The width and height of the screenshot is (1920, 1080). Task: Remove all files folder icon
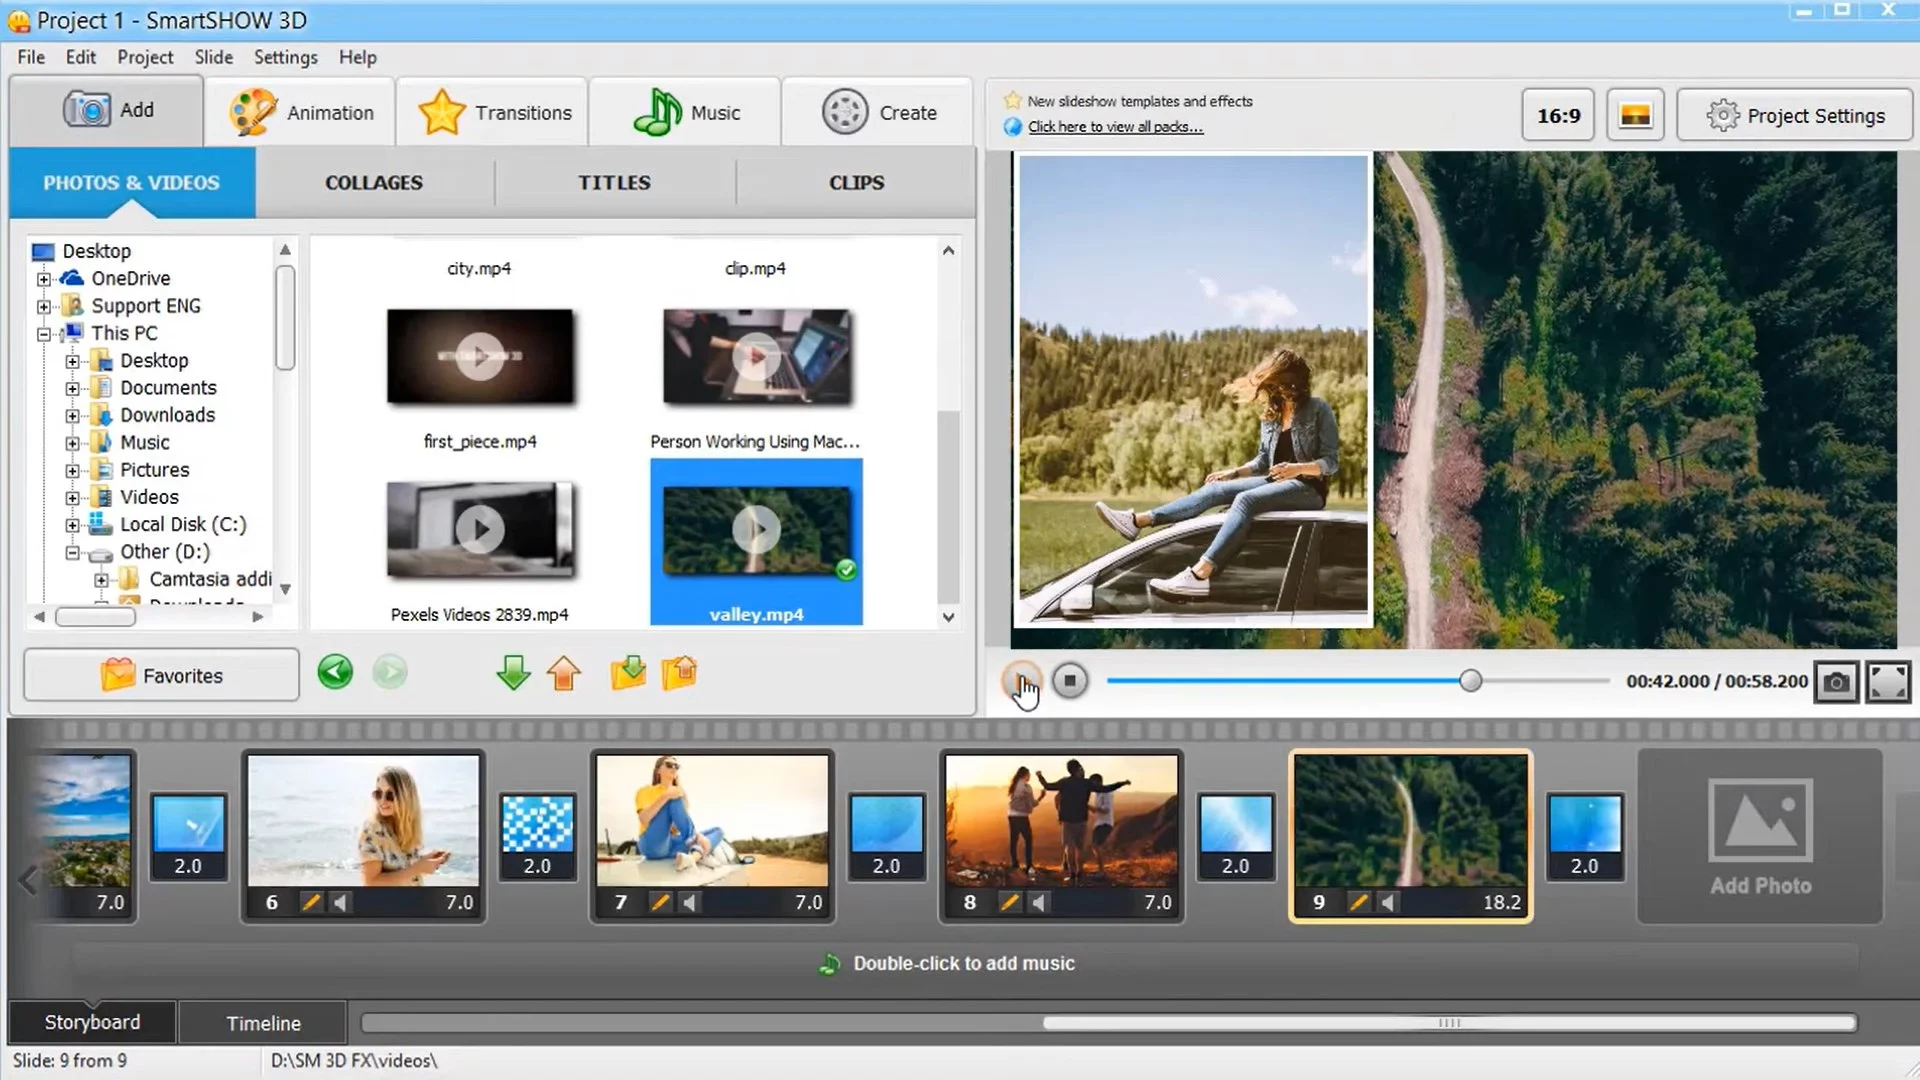680,673
